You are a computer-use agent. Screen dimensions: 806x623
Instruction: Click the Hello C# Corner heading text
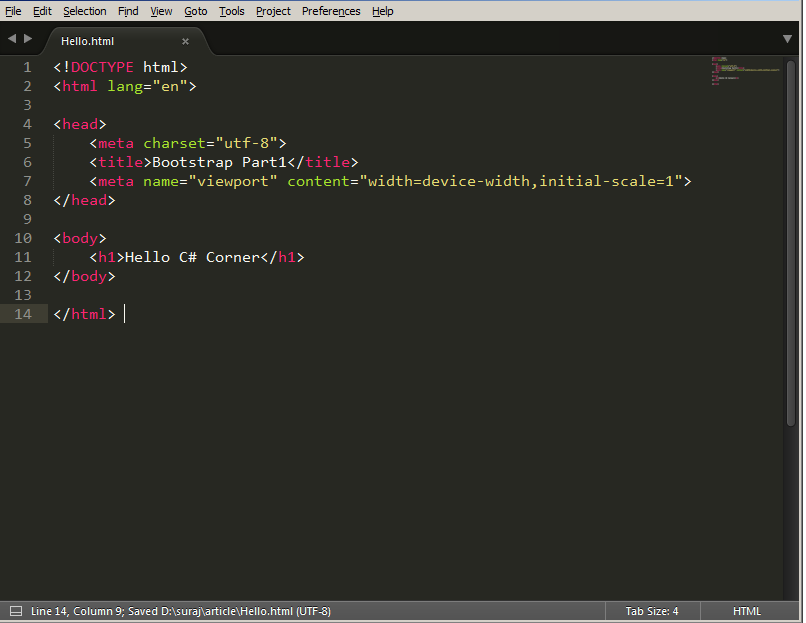(x=192, y=258)
